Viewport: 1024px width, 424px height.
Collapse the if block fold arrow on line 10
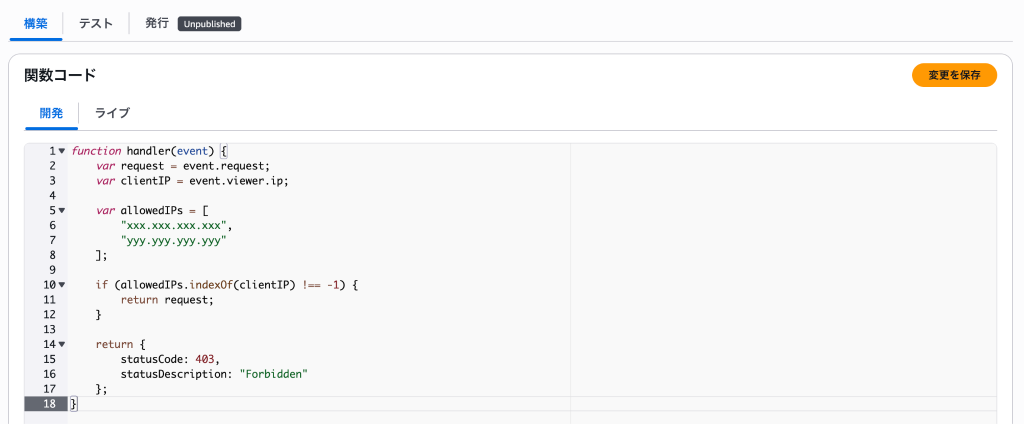click(x=62, y=285)
